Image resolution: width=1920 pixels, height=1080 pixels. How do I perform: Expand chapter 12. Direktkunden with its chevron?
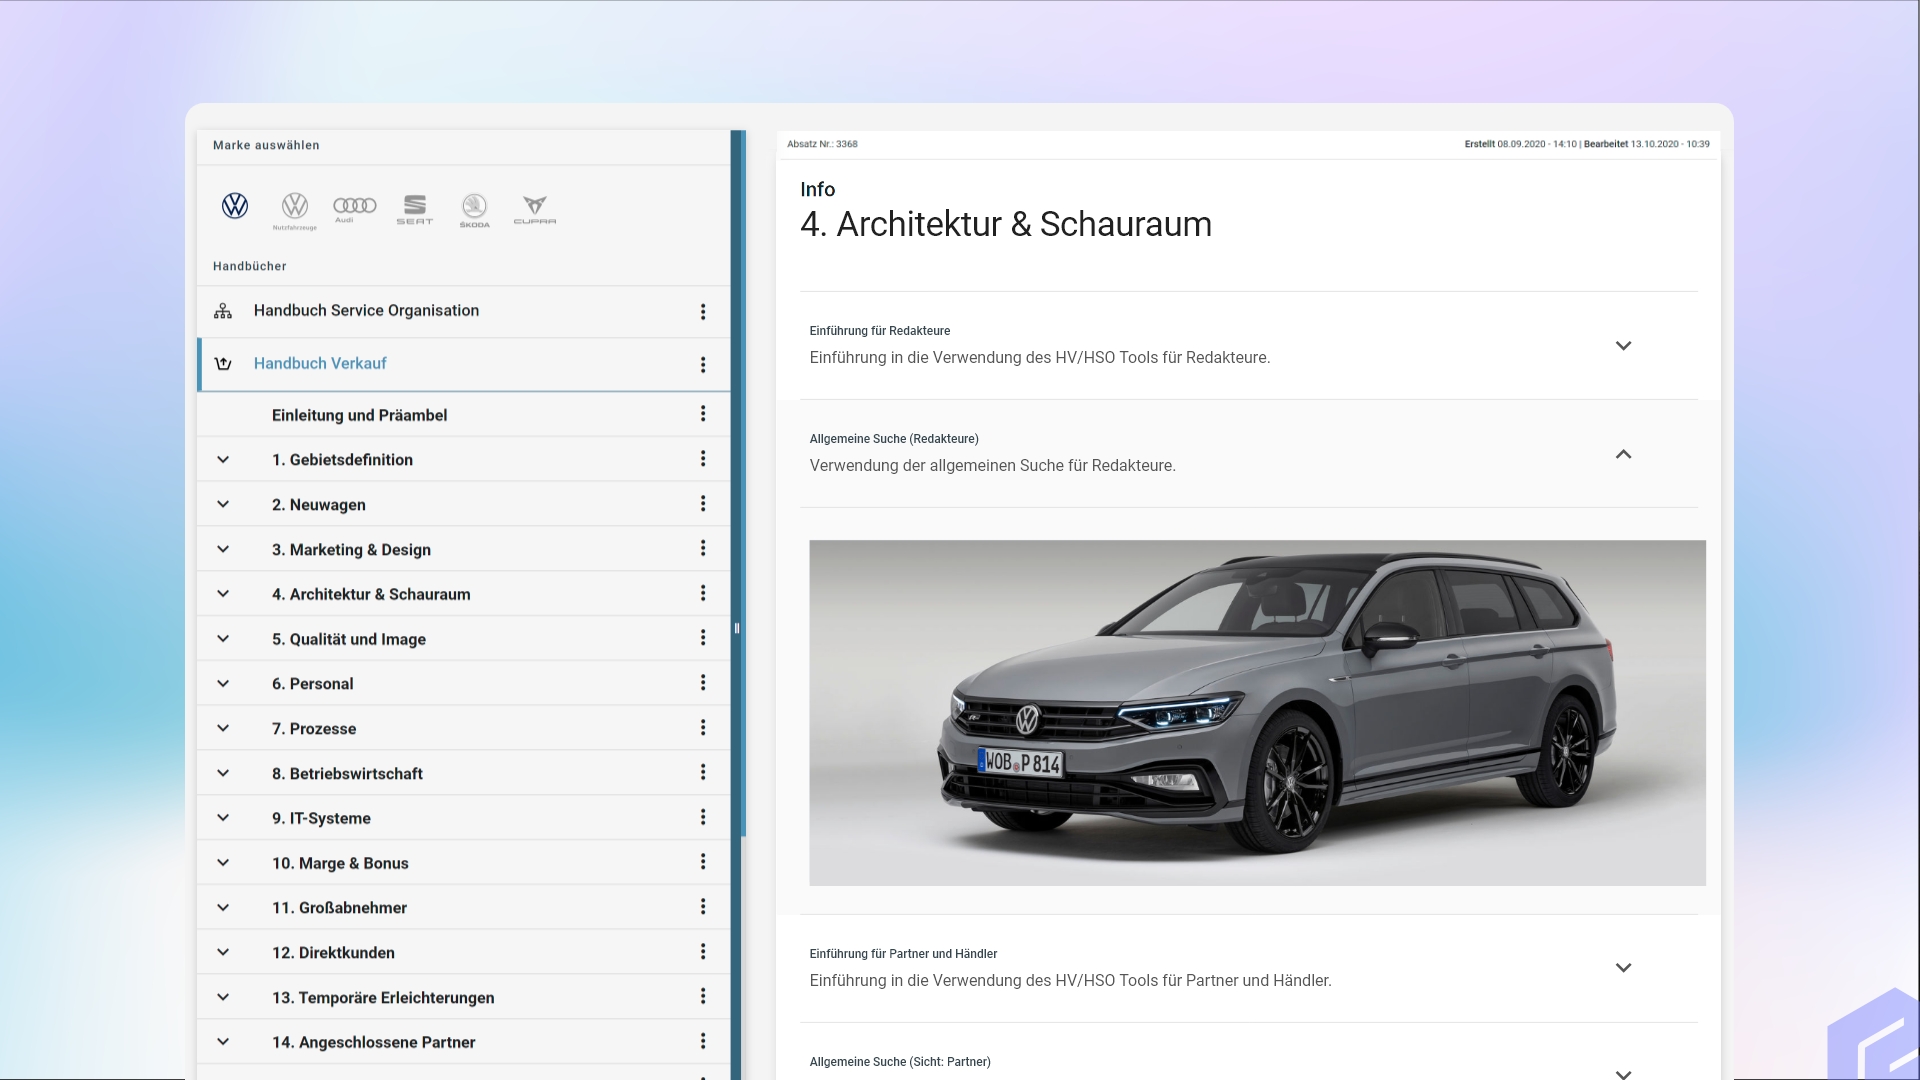(x=223, y=953)
